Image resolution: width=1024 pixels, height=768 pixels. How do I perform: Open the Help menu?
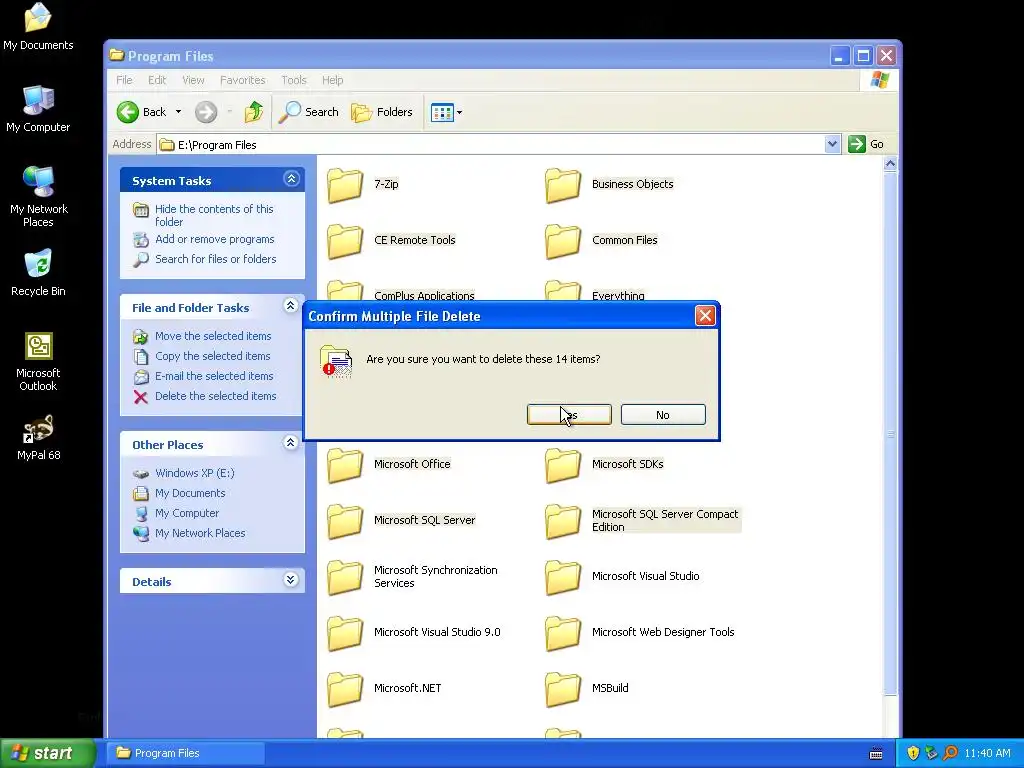tap(332, 80)
